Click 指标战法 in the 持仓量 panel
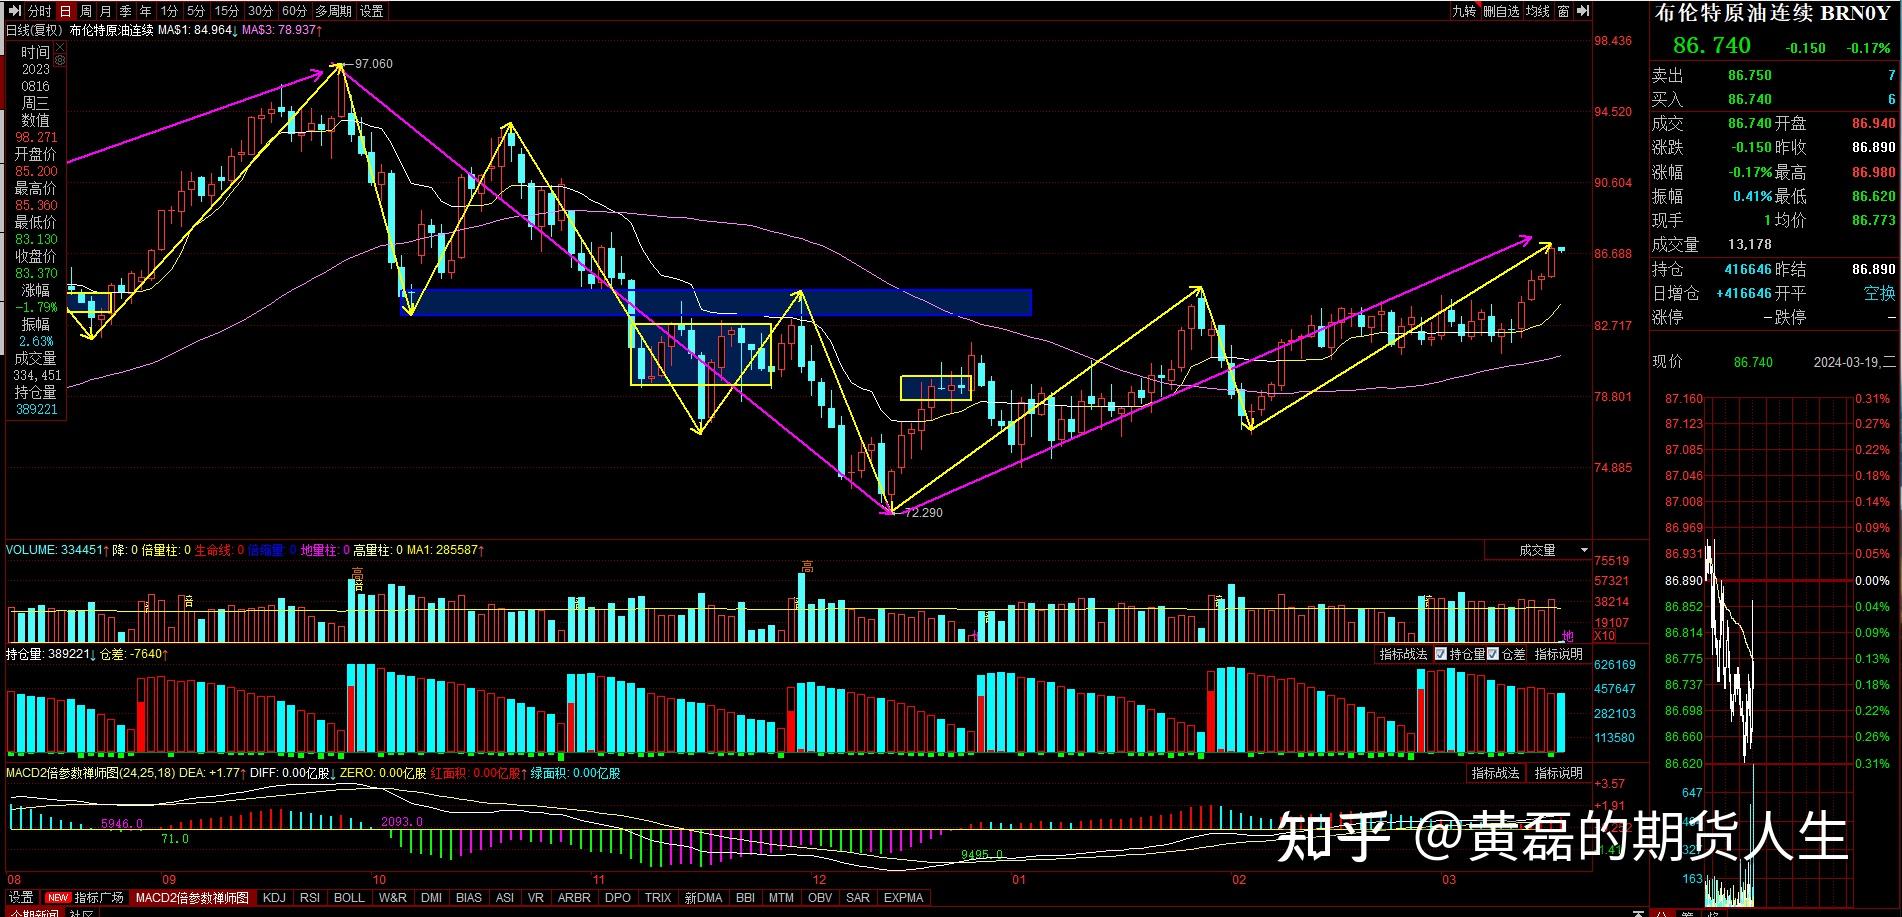 (x=1403, y=654)
